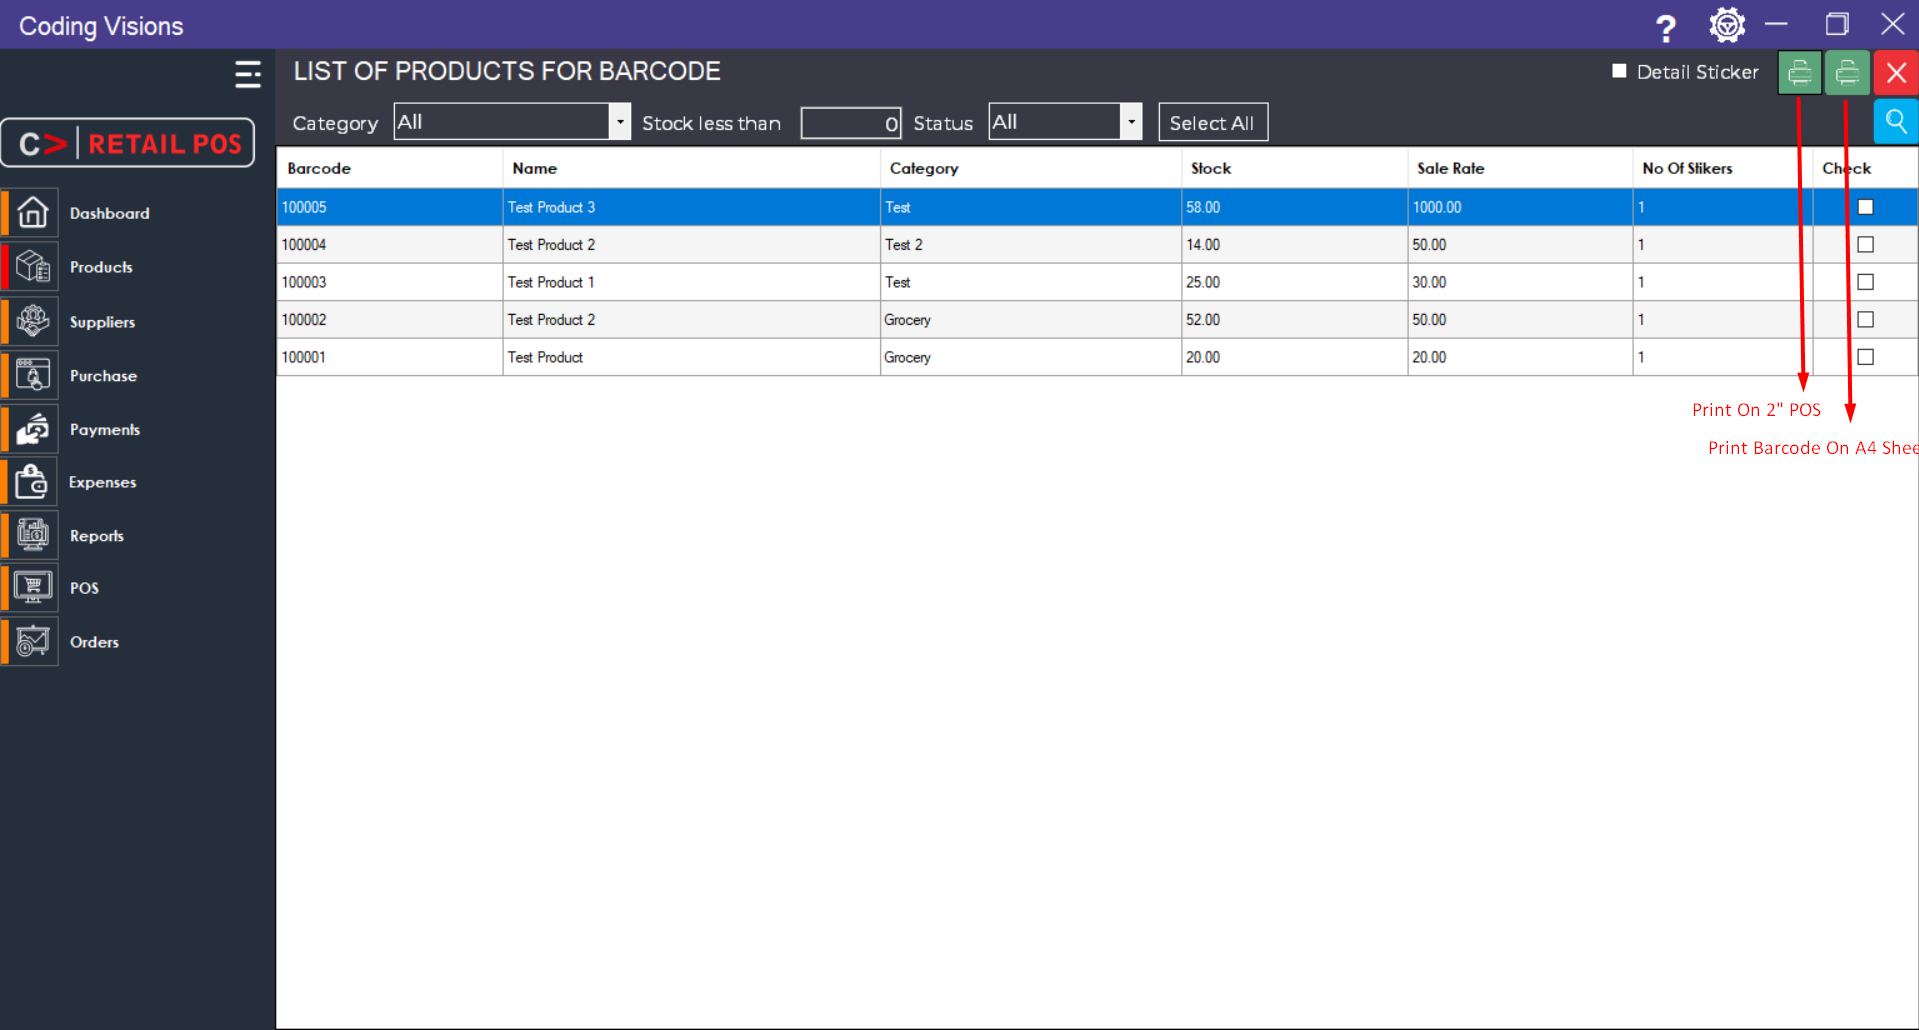Go to Purchase menu label
Screen dimensions: 1919x1030
pos(103,376)
